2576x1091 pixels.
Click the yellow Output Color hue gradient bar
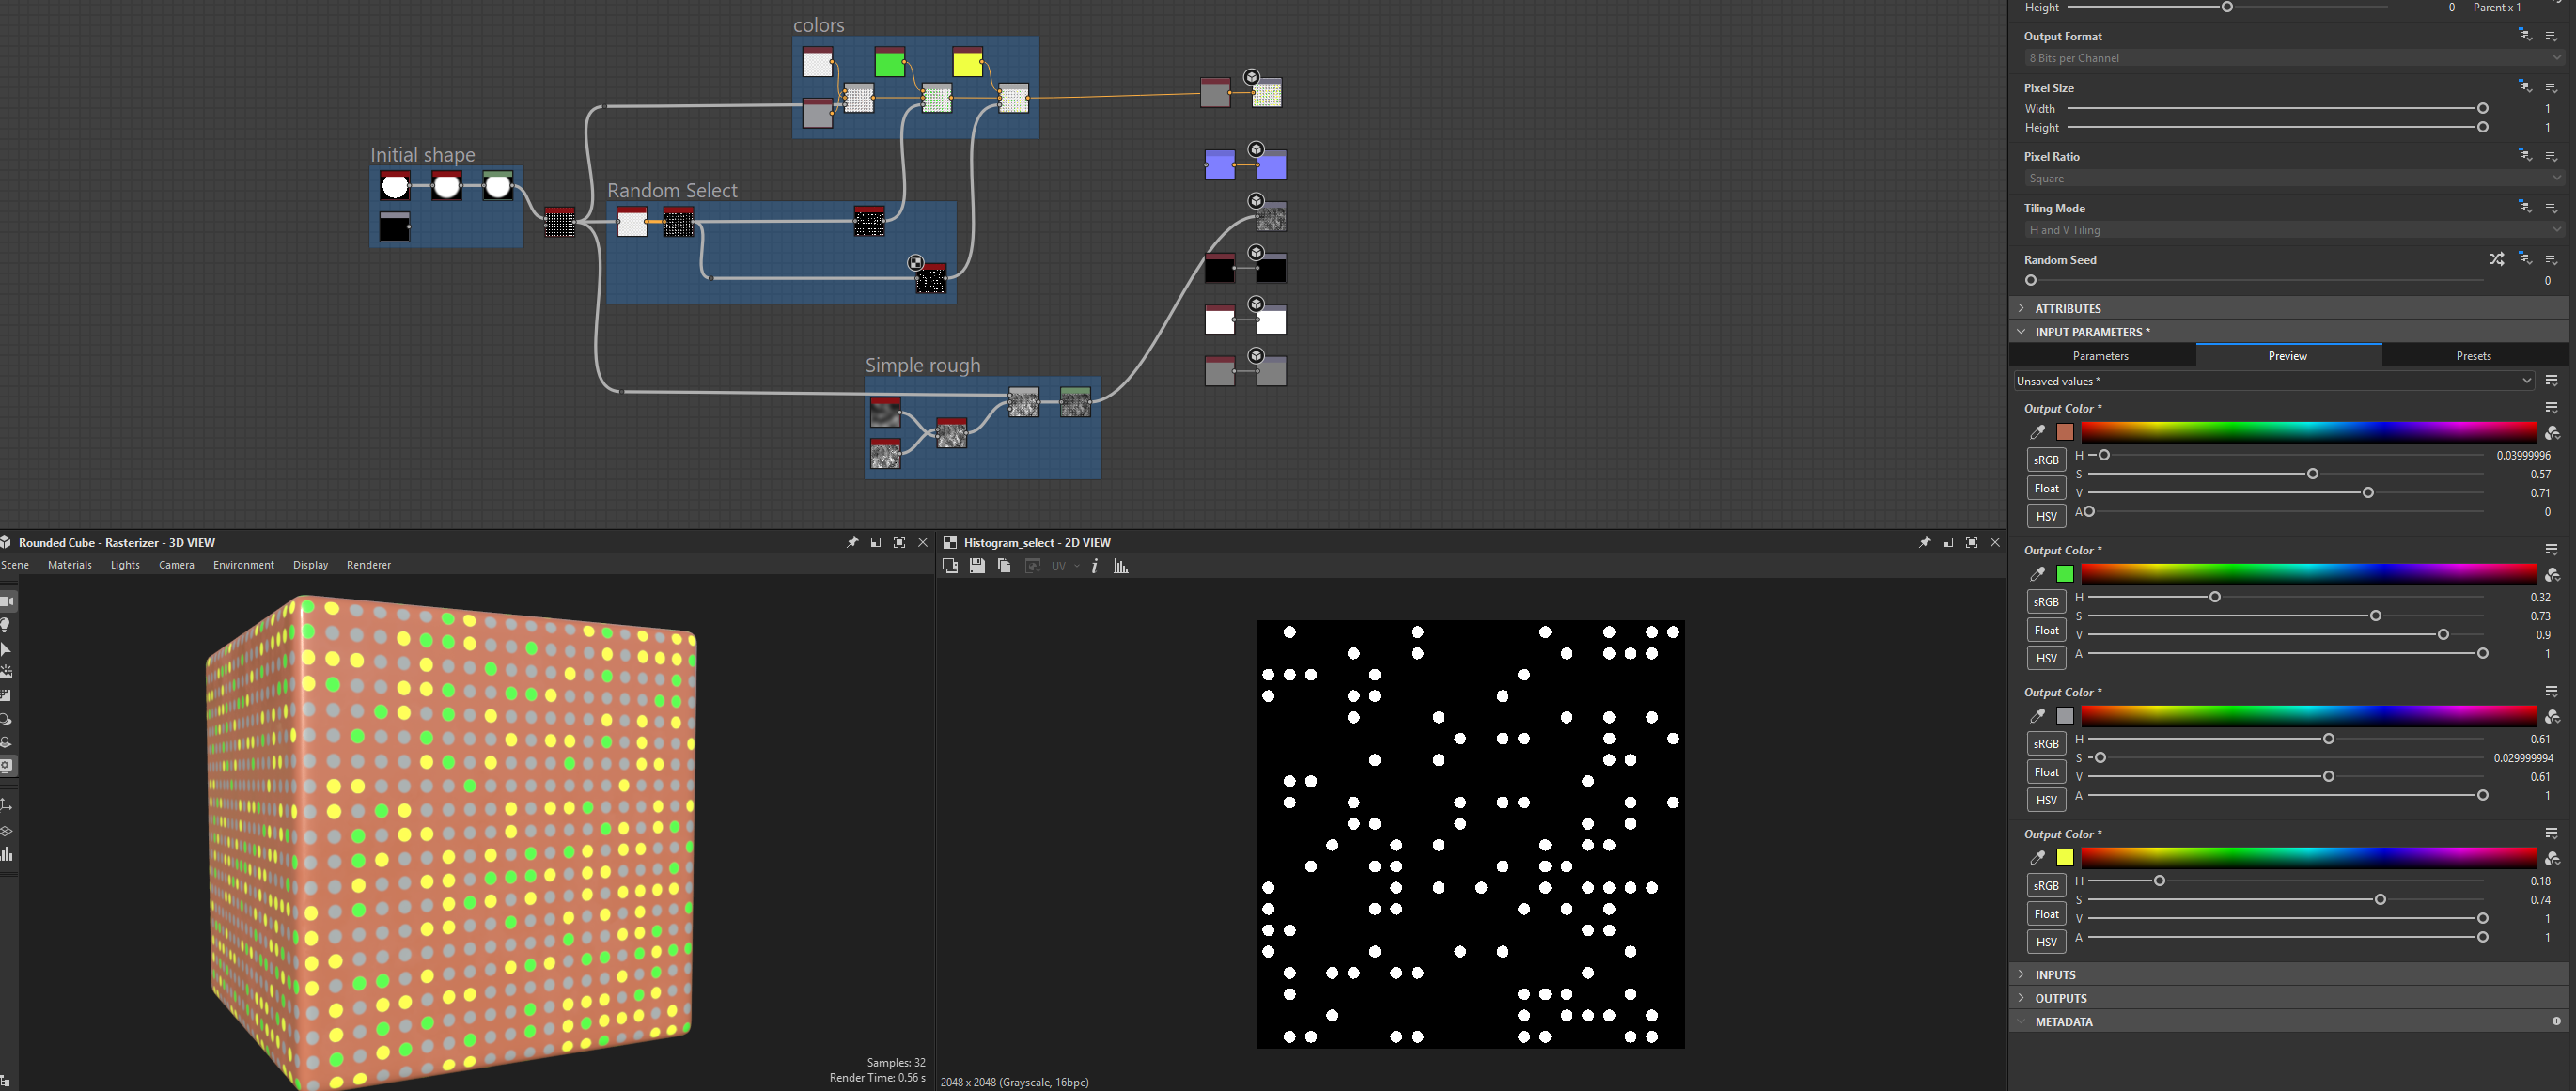pyautogui.click(x=2308, y=858)
